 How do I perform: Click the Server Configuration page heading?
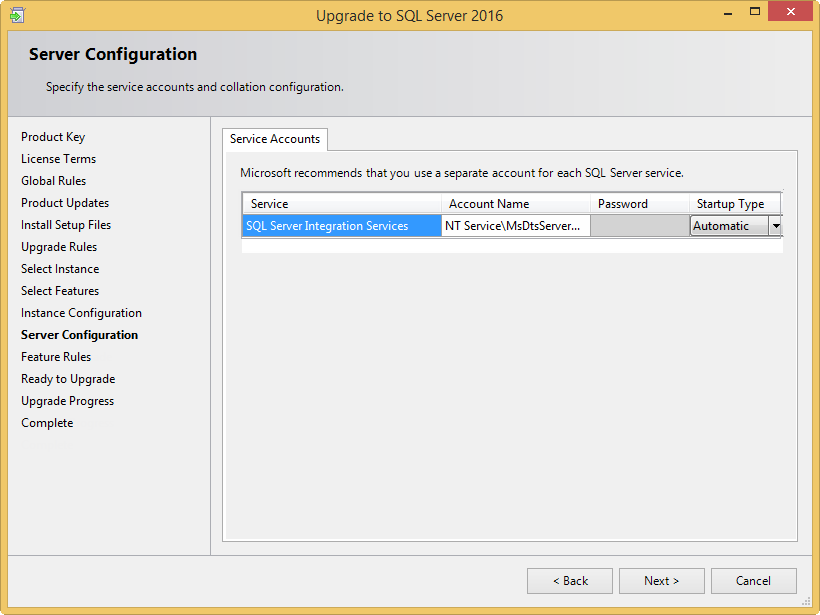(113, 54)
